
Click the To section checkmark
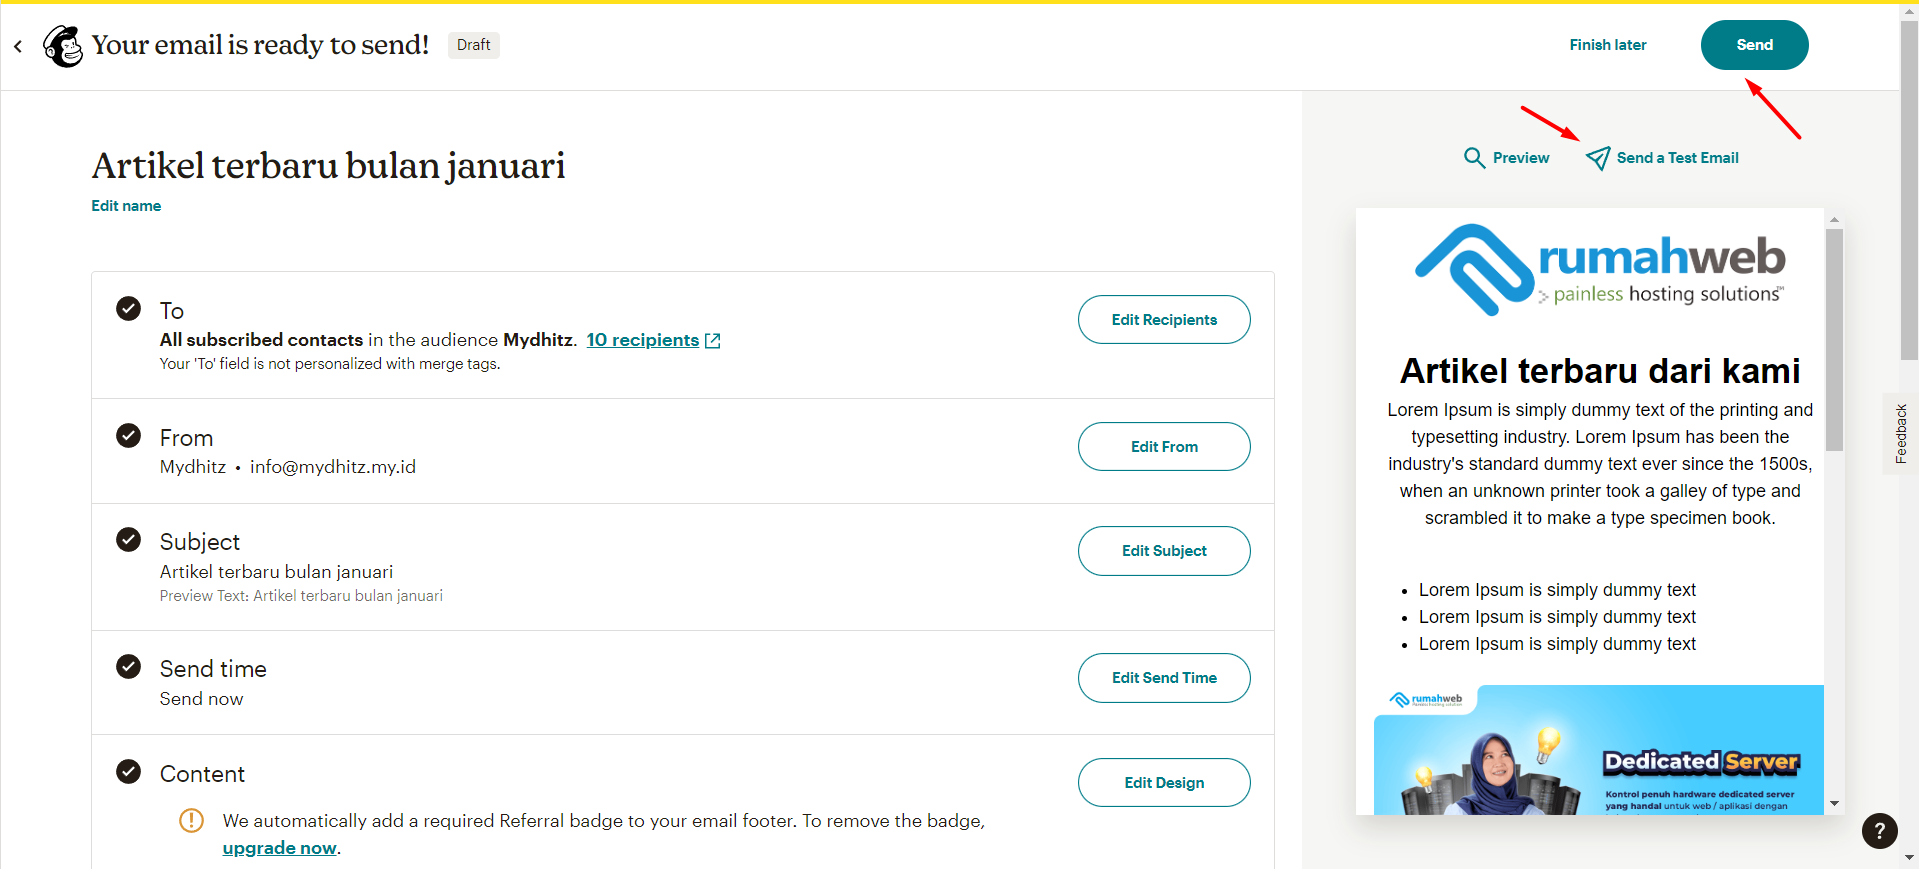[129, 308]
